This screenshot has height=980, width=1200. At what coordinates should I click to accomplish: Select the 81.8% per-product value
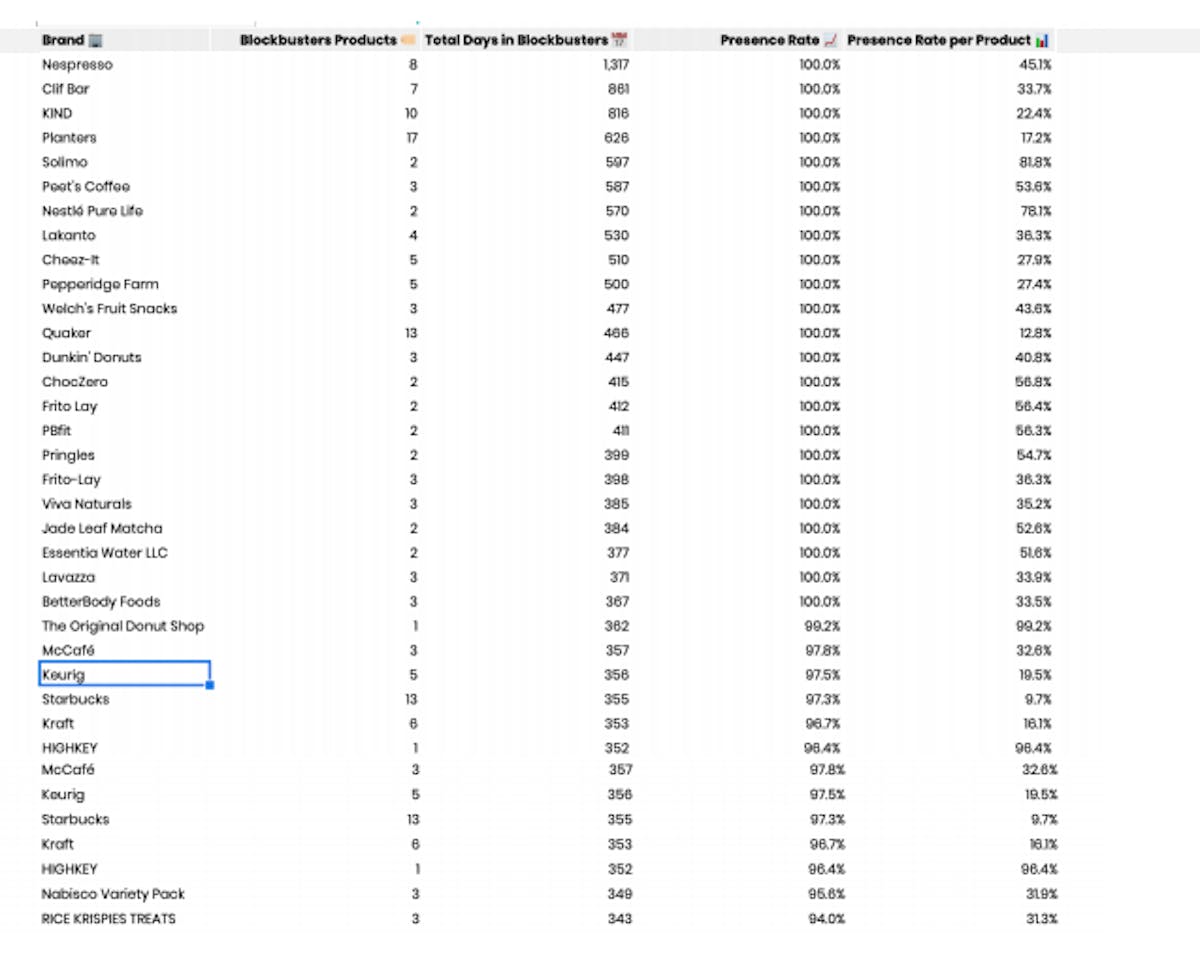coord(1035,162)
